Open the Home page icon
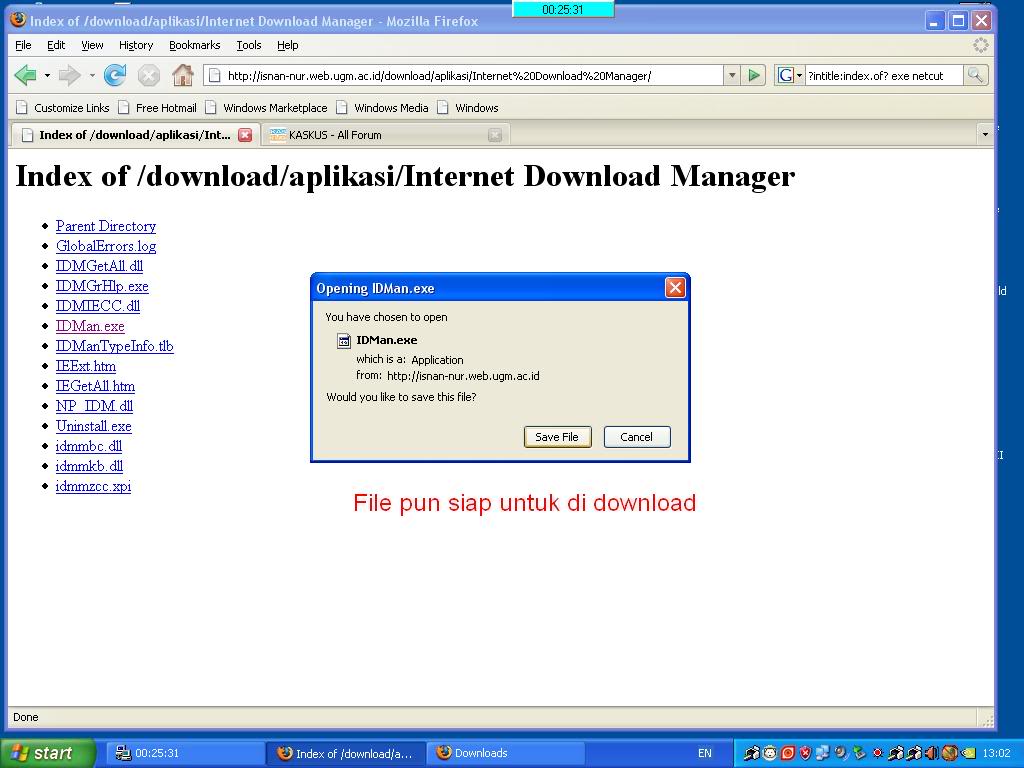Viewport: 1024px width, 768px height. (x=183, y=76)
